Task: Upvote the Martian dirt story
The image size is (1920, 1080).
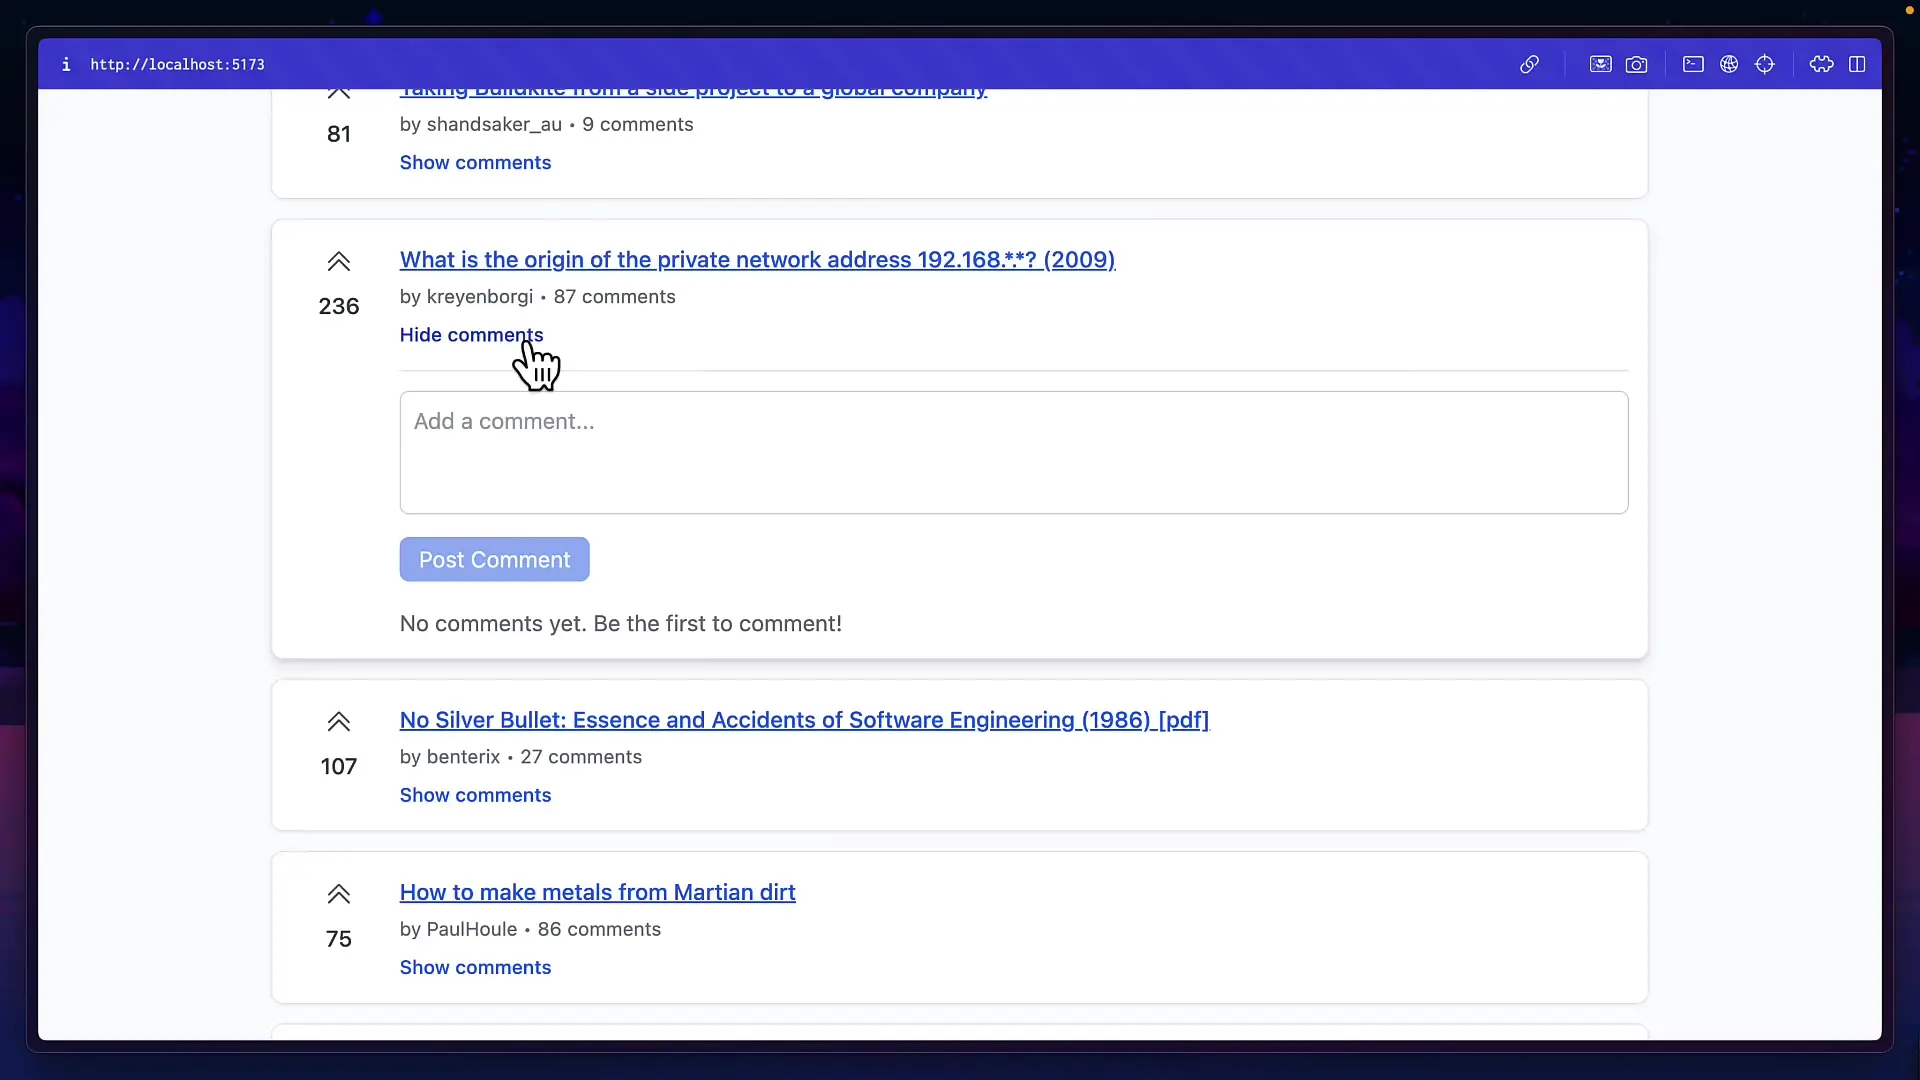Action: click(338, 894)
